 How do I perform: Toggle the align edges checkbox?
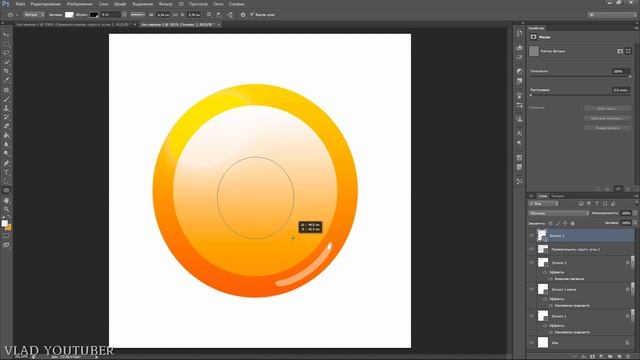[x=252, y=14]
